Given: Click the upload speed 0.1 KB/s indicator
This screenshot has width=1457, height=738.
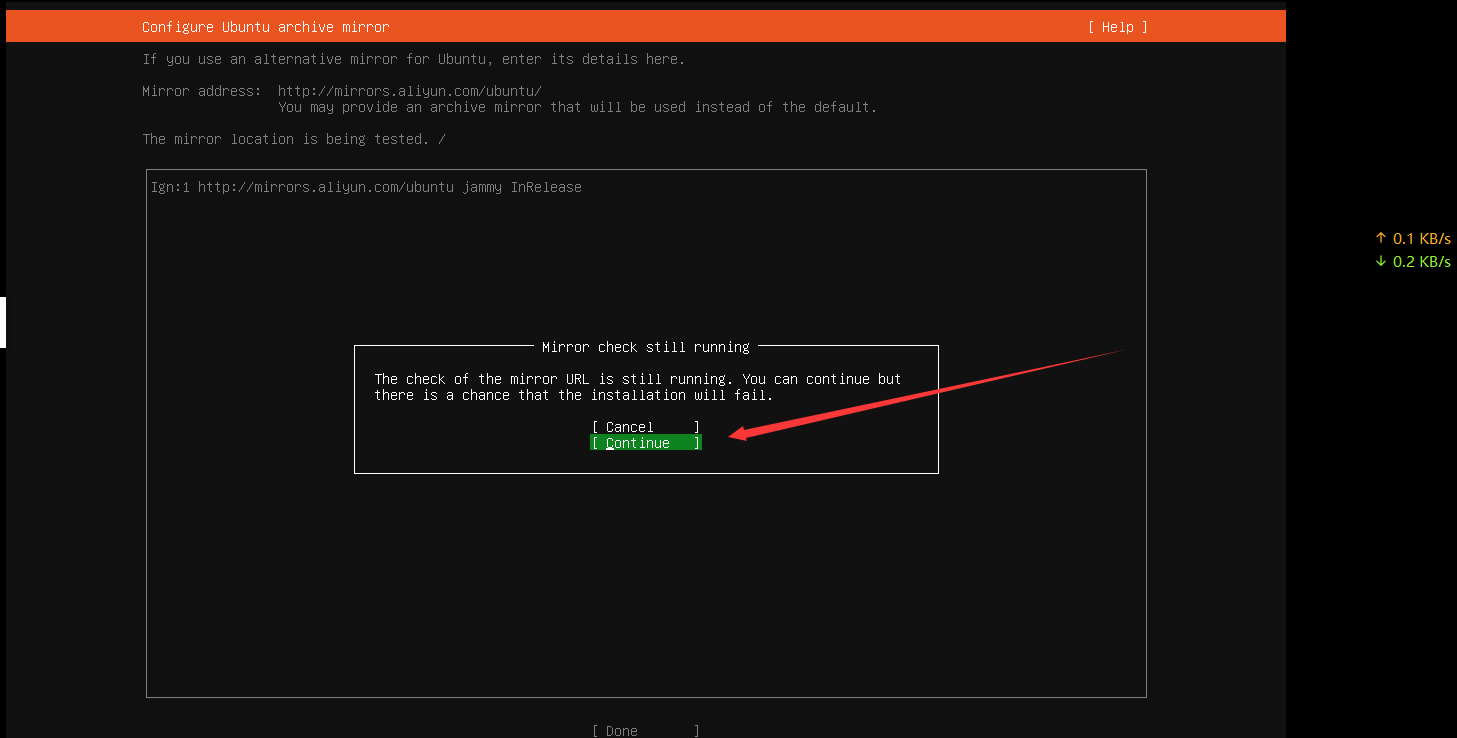Looking at the screenshot, I should pyautogui.click(x=1413, y=239).
